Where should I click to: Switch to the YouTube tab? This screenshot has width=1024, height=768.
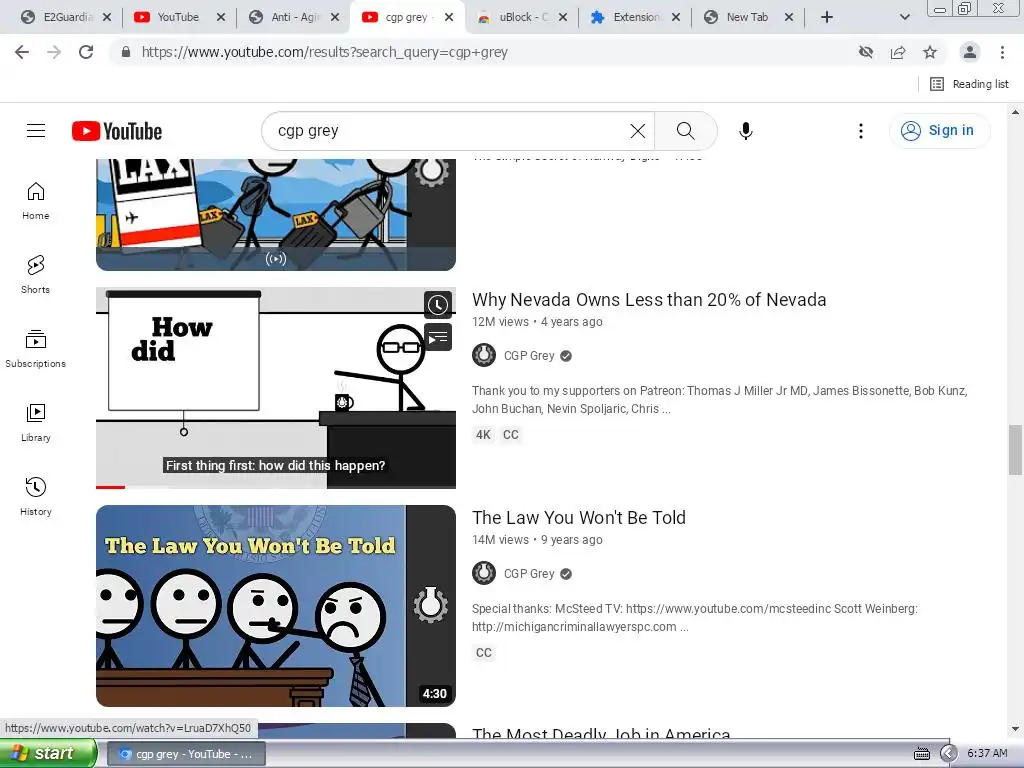178,17
